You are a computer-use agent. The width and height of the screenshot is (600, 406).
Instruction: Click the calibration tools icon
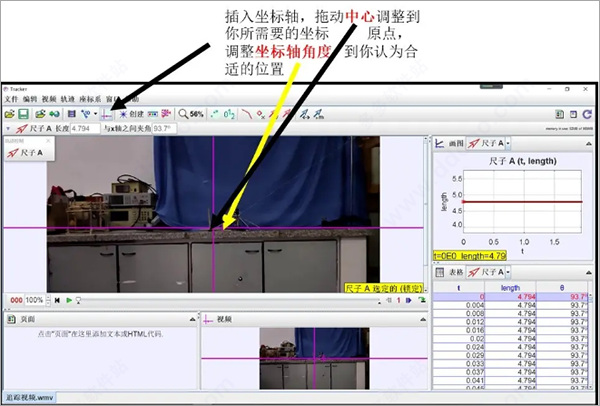pyautogui.click(x=85, y=114)
